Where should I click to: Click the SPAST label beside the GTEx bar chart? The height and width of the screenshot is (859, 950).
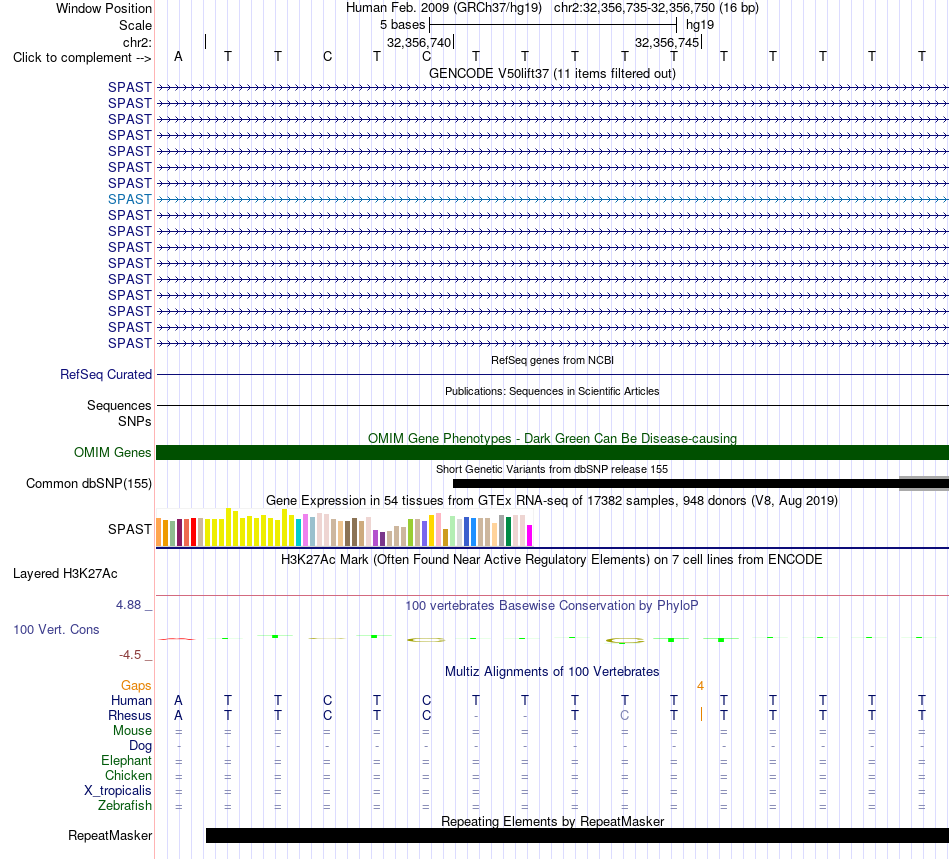coord(130,529)
